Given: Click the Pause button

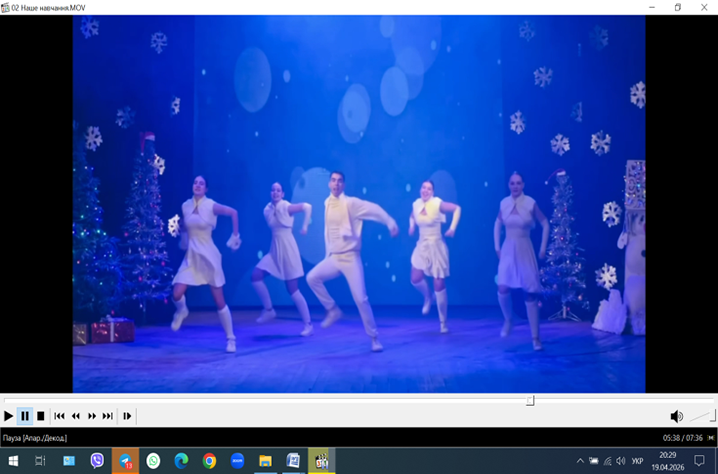Looking at the screenshot, I should (25, 416).
